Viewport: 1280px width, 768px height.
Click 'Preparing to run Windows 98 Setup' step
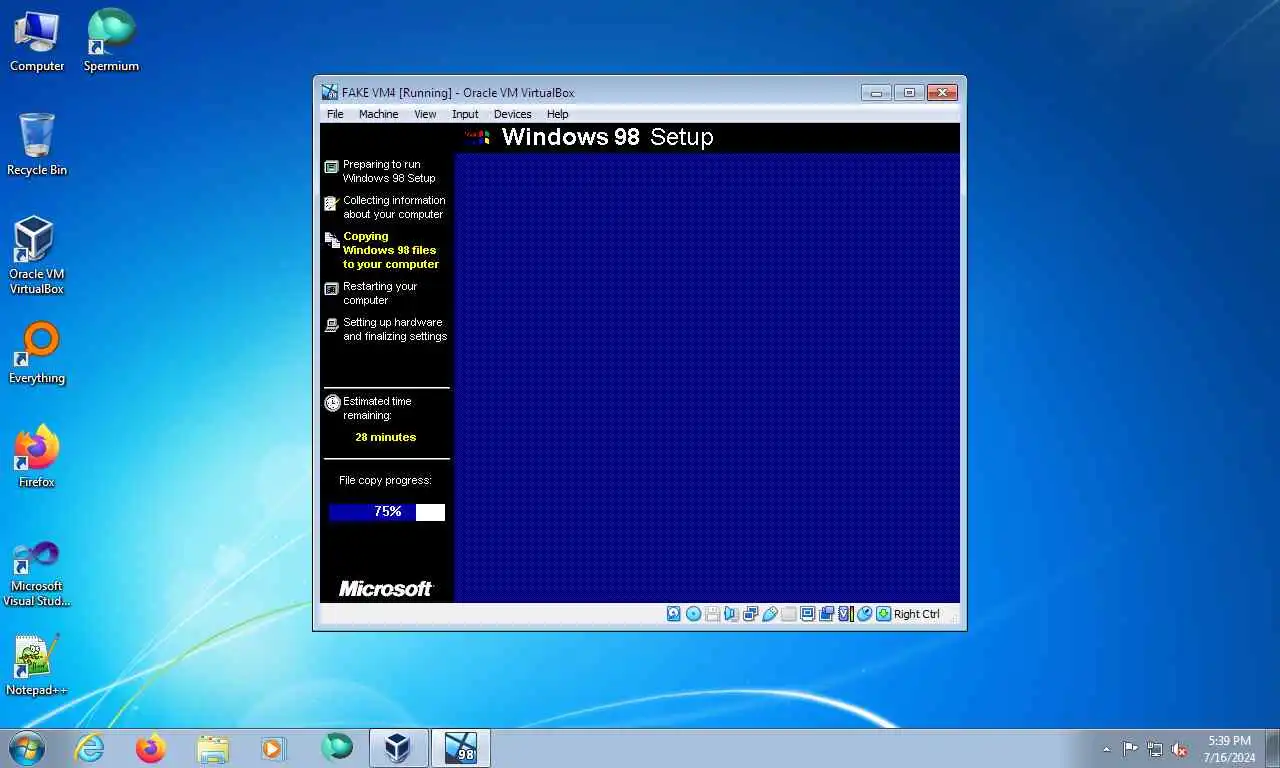tap(389, 171)
